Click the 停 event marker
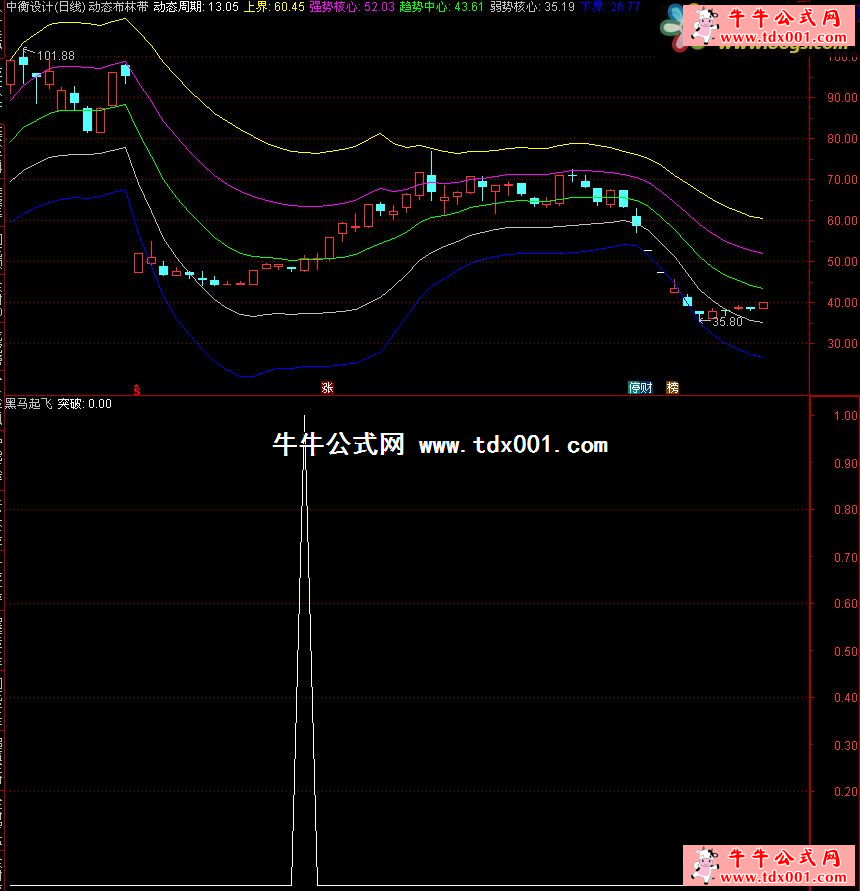 (x=634, y=388)
